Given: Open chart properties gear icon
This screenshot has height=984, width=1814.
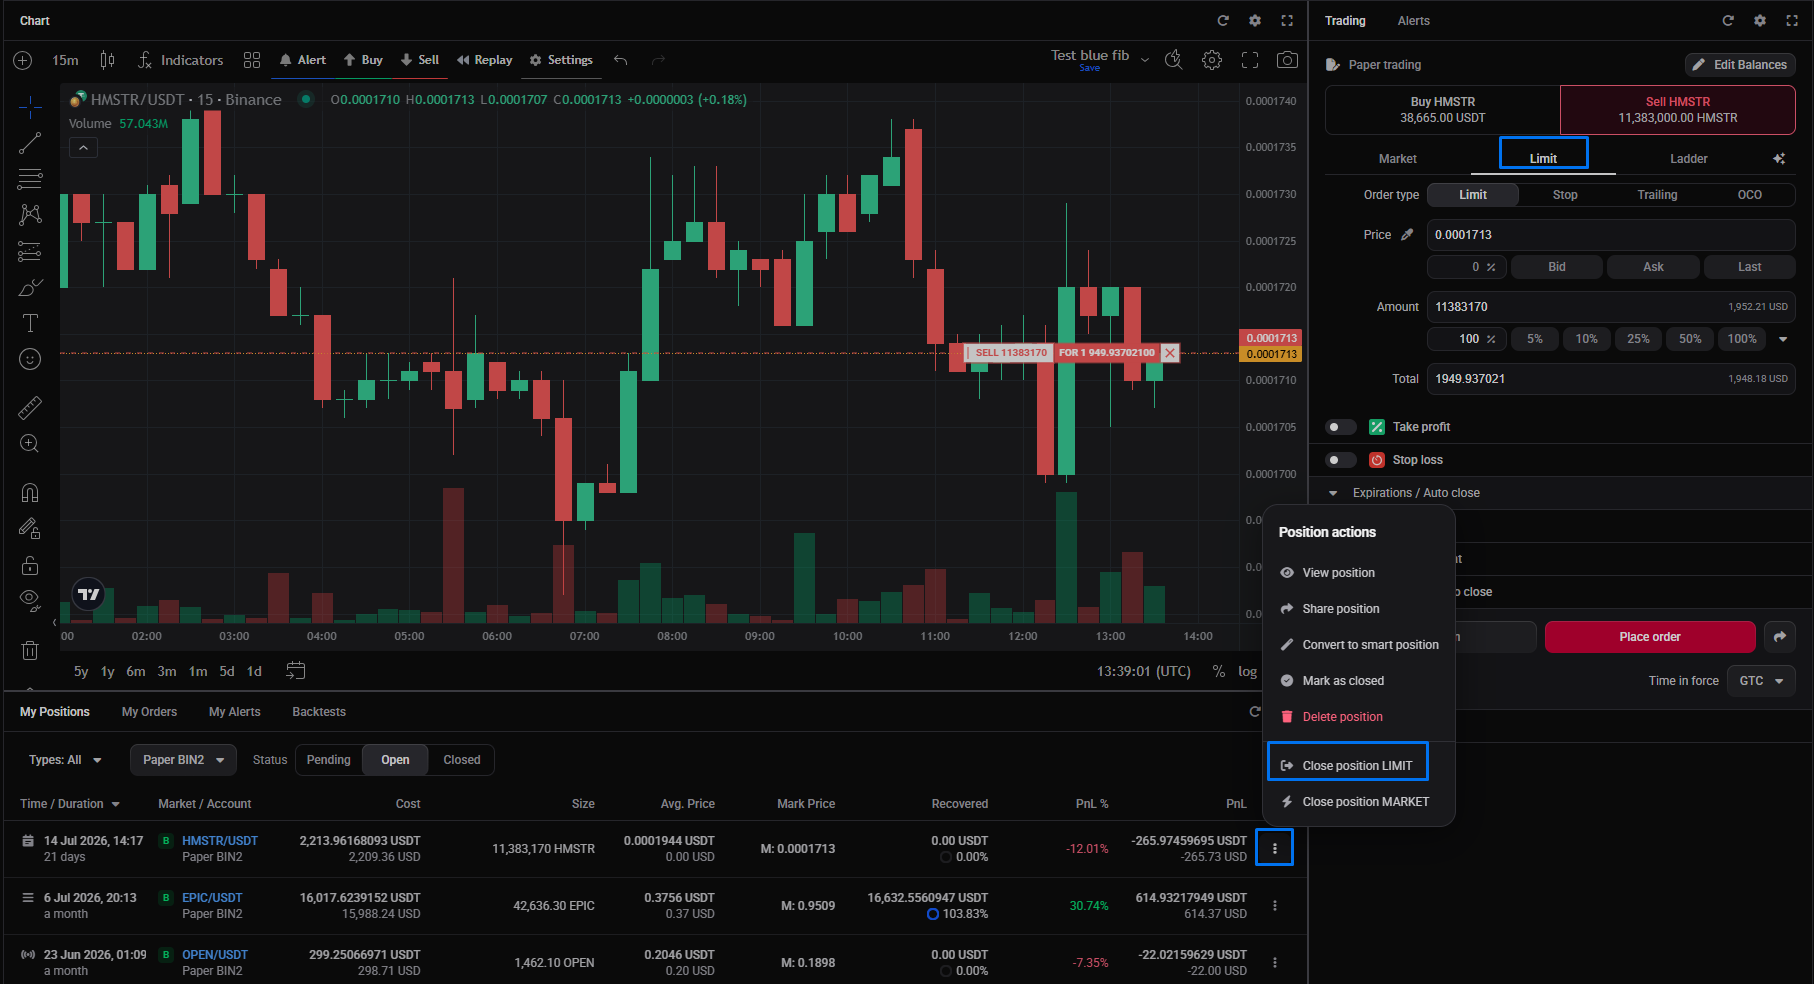Looking at the screenshot, I should coord(1212,60).
